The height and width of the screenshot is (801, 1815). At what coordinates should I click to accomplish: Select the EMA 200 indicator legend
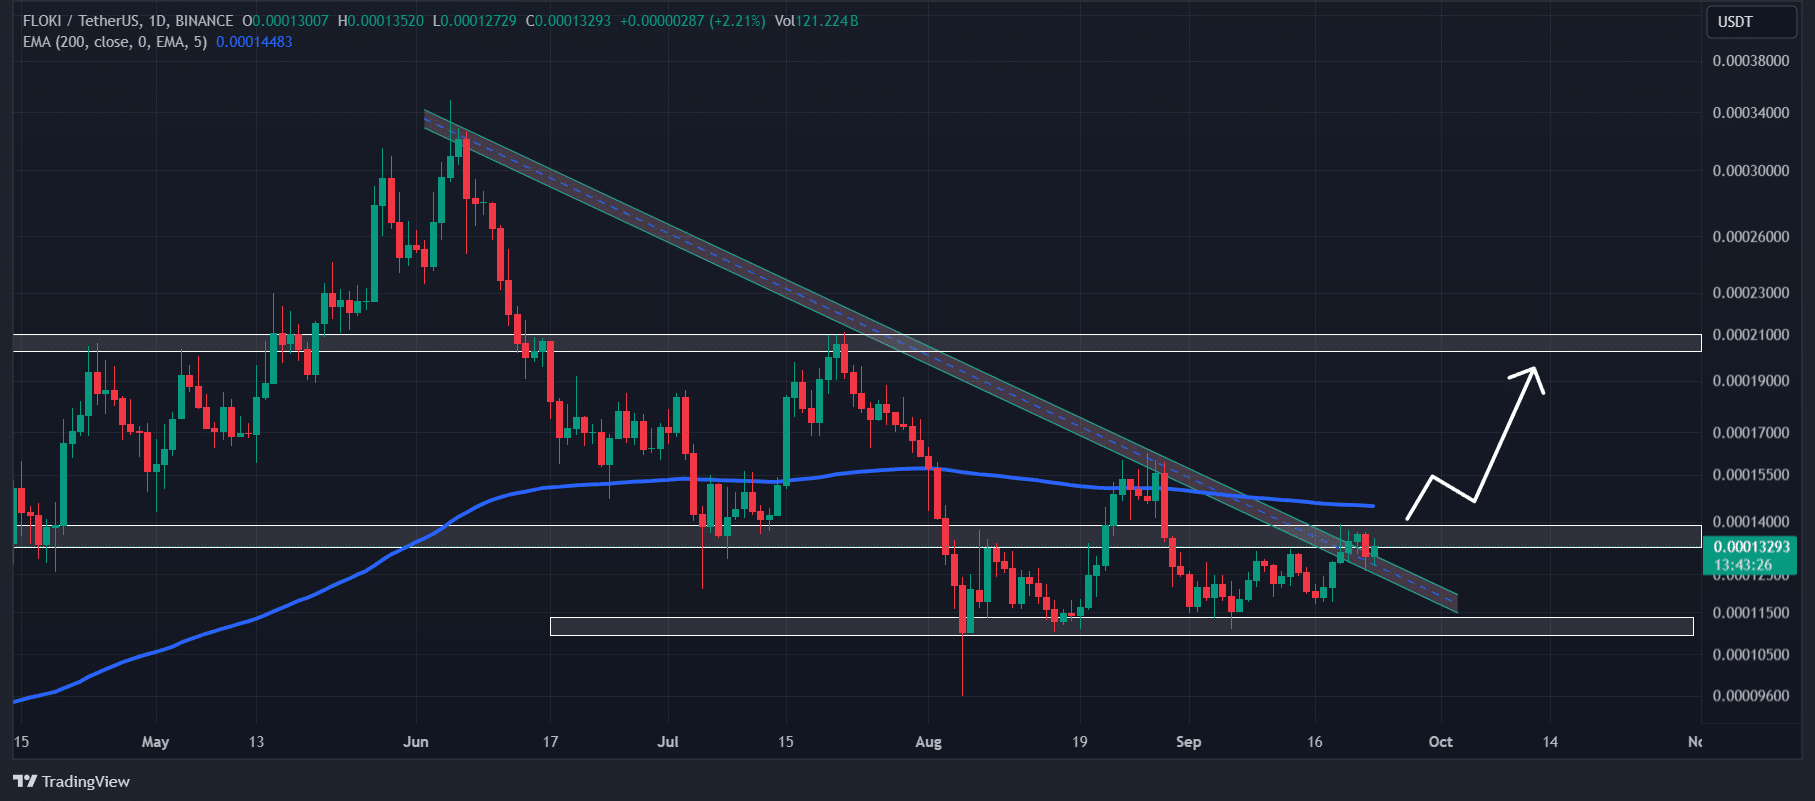pos(115,42)
